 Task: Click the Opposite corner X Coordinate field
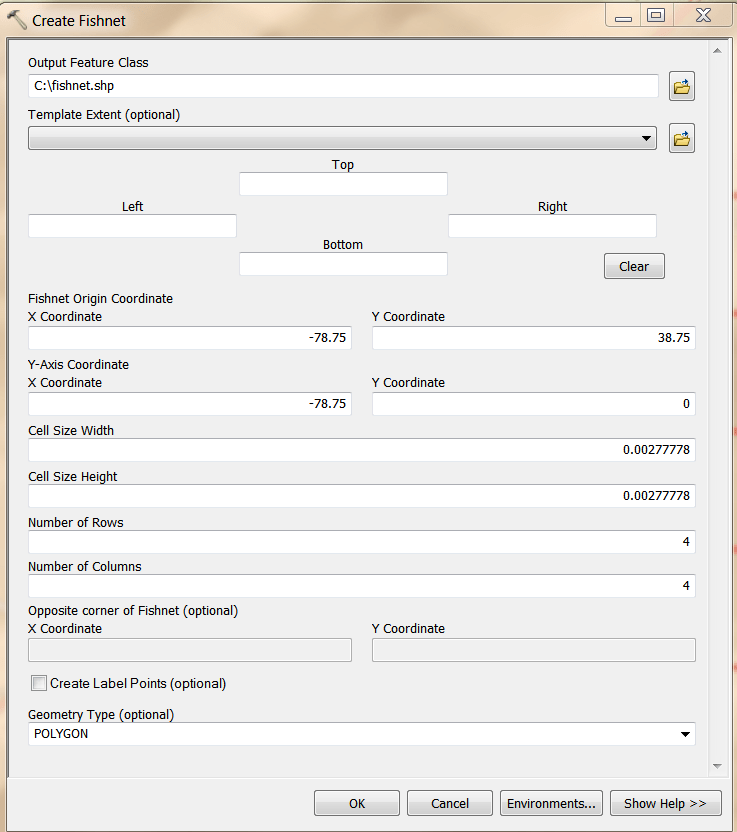[188, 649]
